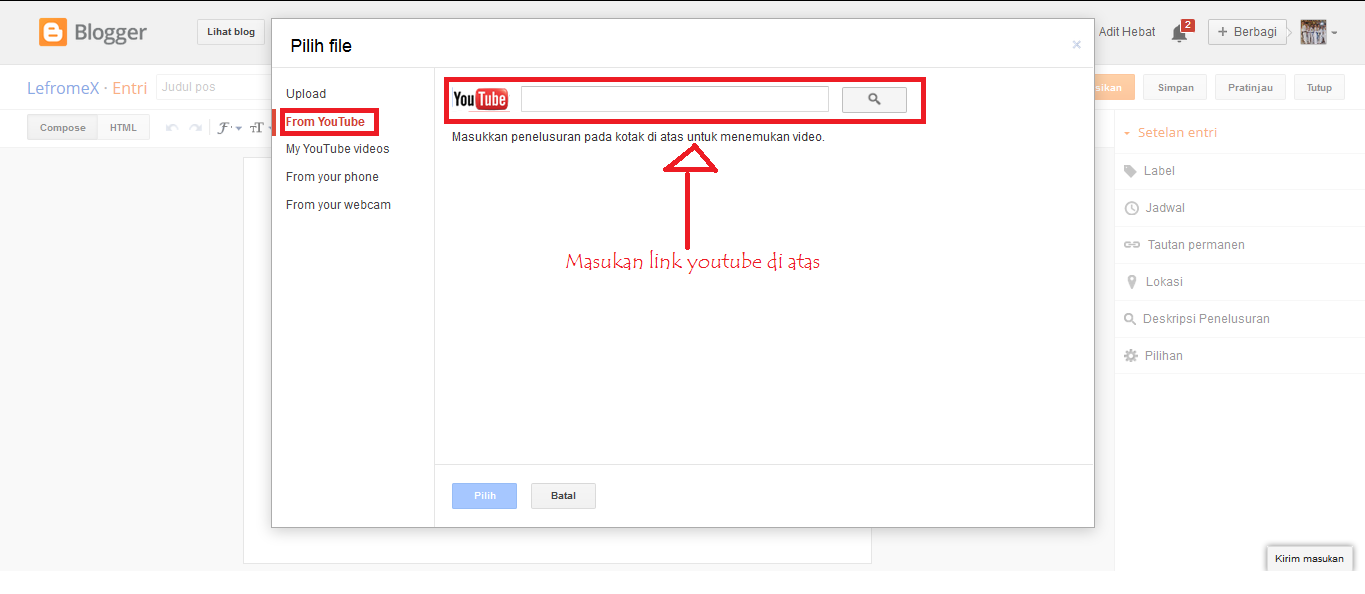The image size is (1365, 594).
Task: Click the Lihat blog button
Action: [x=231, y=32]
